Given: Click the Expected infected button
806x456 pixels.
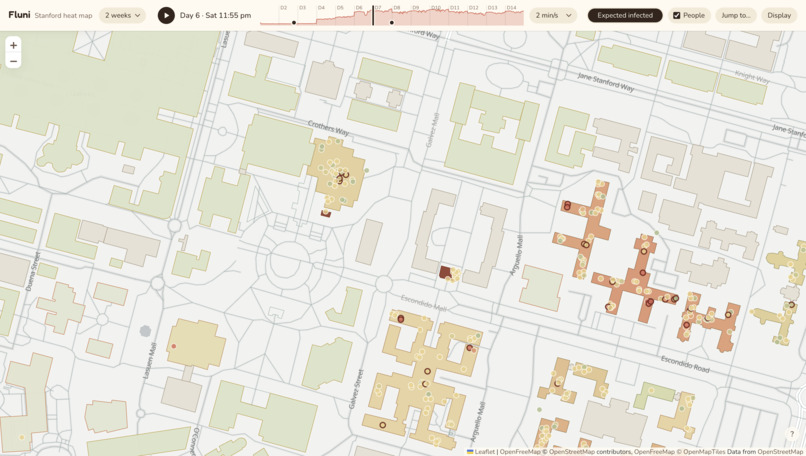Looking at the screenshot, I should click(625, 15).
